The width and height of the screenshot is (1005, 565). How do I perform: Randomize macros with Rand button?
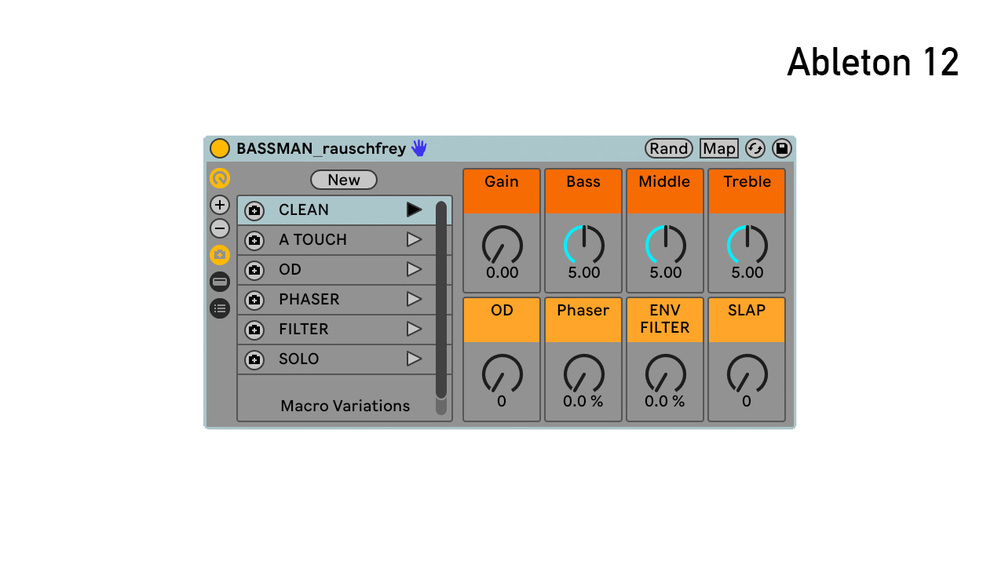(x=669, y=149)
